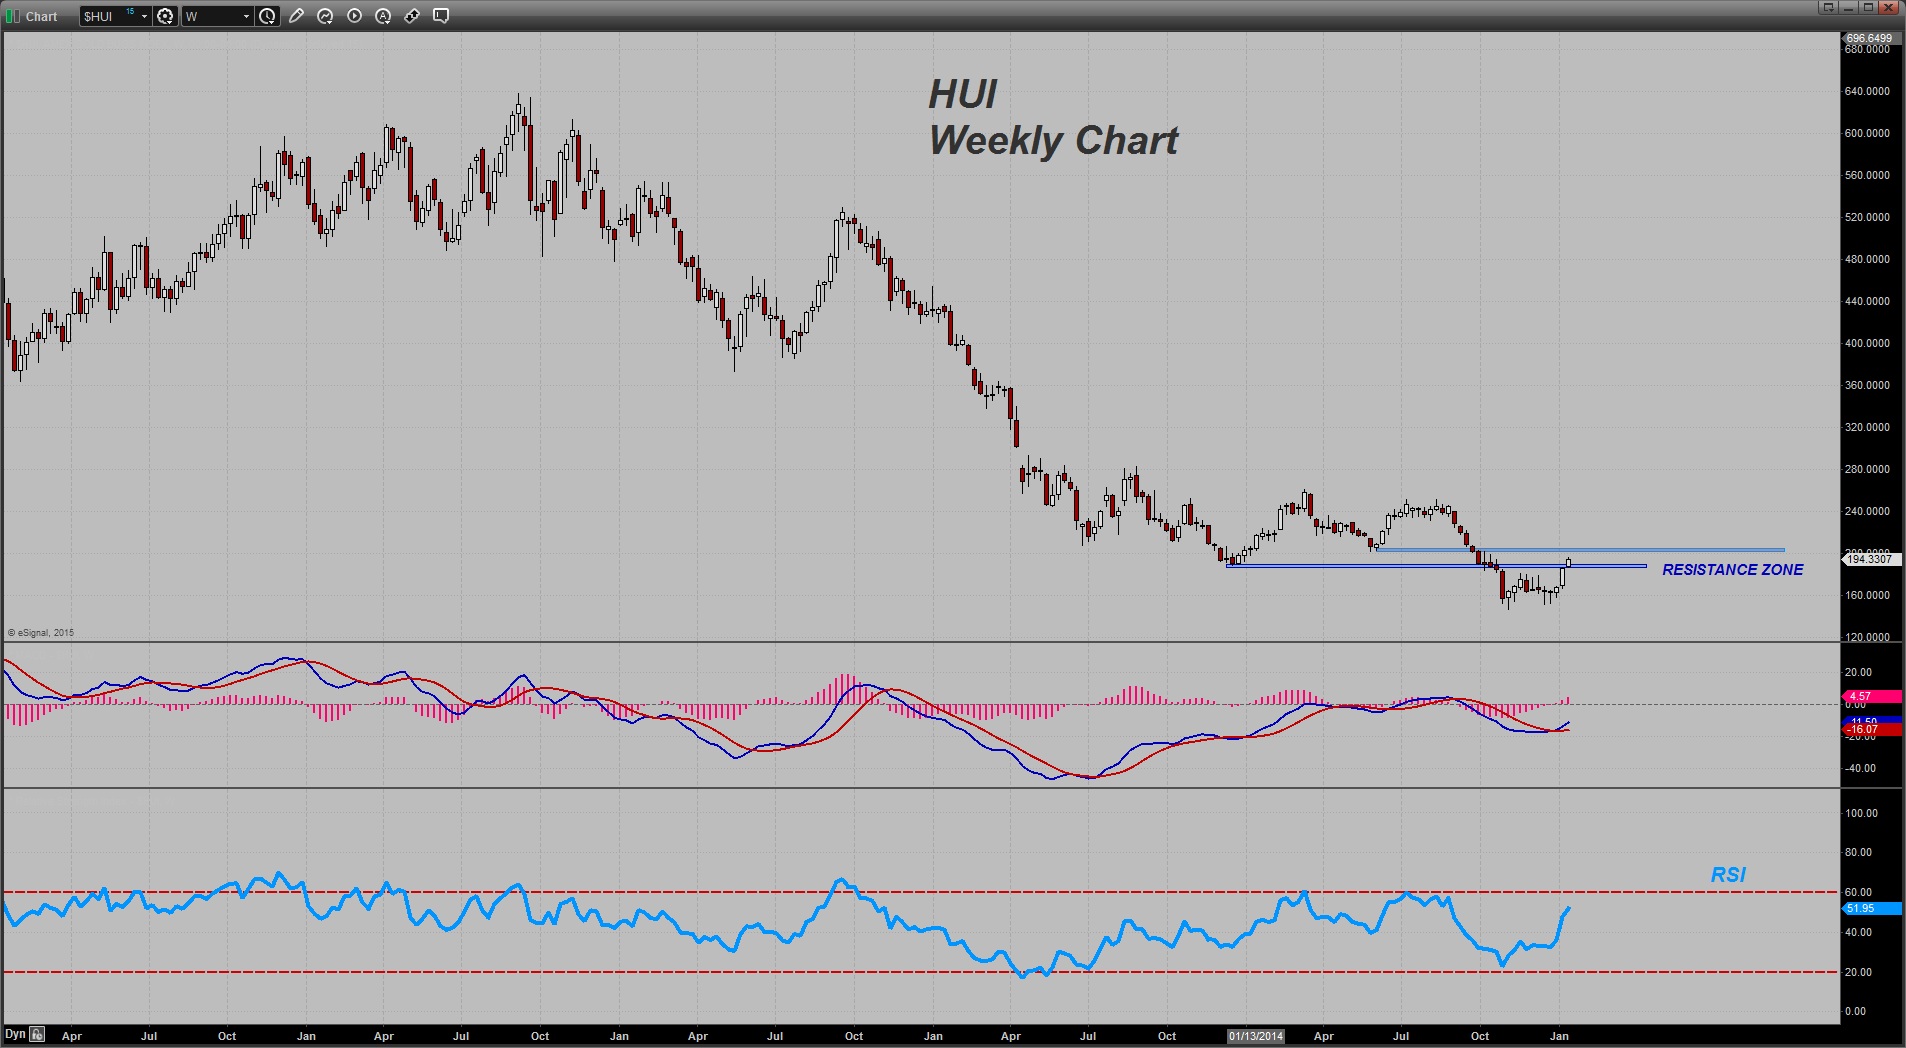This screenshot has height=1048, width=1906.
Task: Open the comment bubble icon
Action: click(441, 16)
